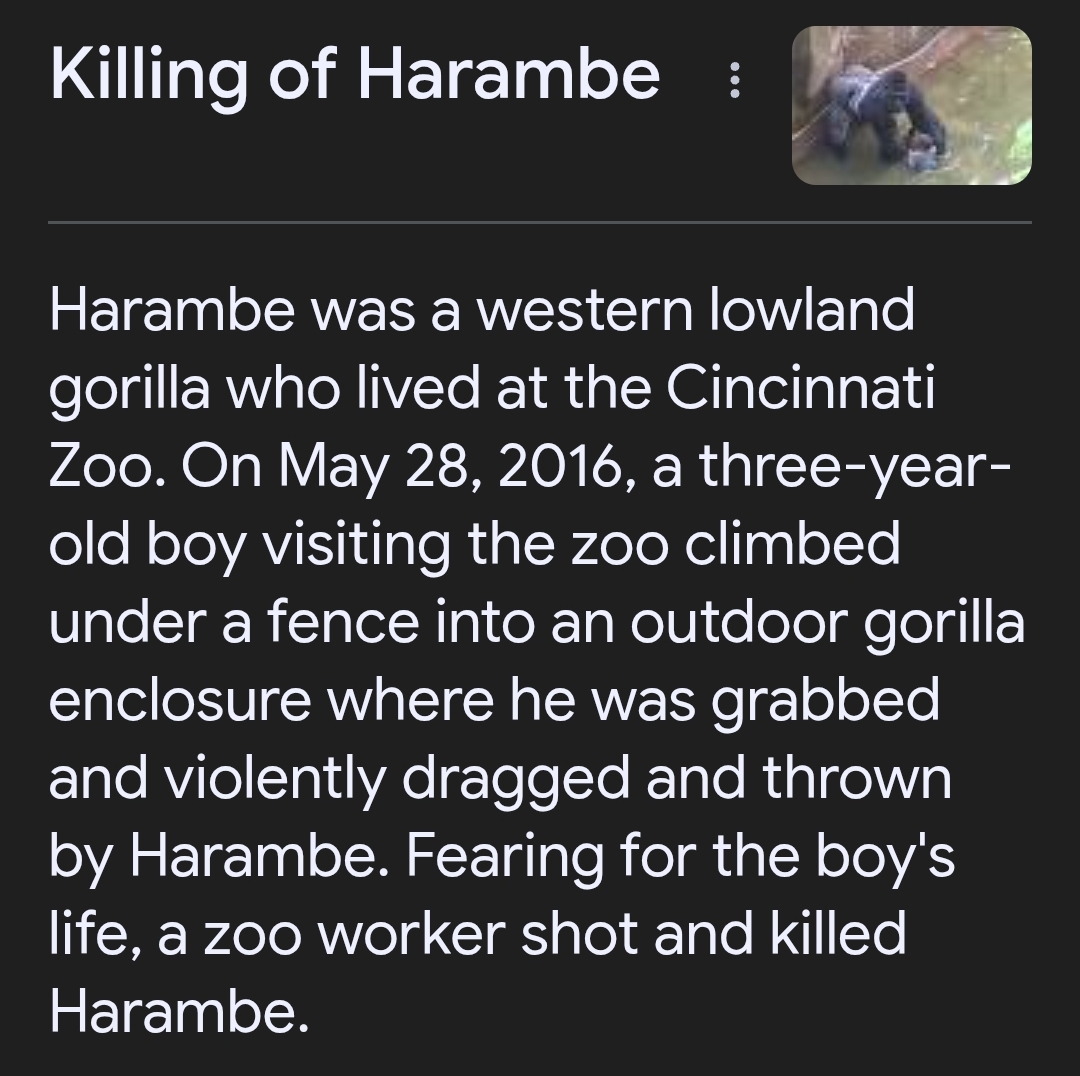The image size is (1080, 1076).
Task: Click the horizontal divider below the title
Action: click(x=540, y=221)
